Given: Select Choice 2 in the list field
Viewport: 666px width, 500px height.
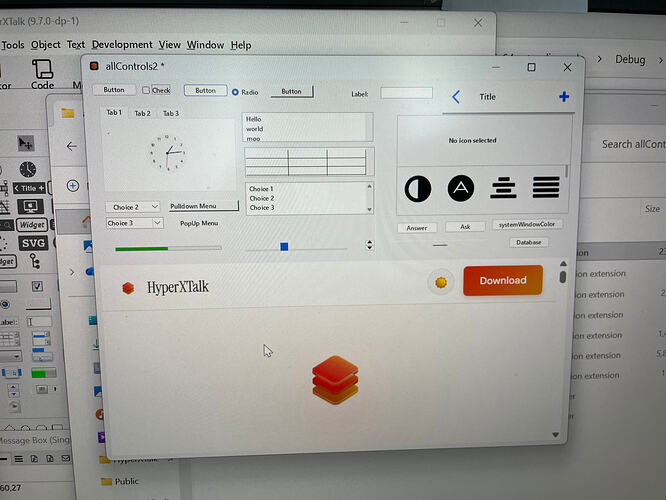Looking at the screenshot, I should [262, 198].
